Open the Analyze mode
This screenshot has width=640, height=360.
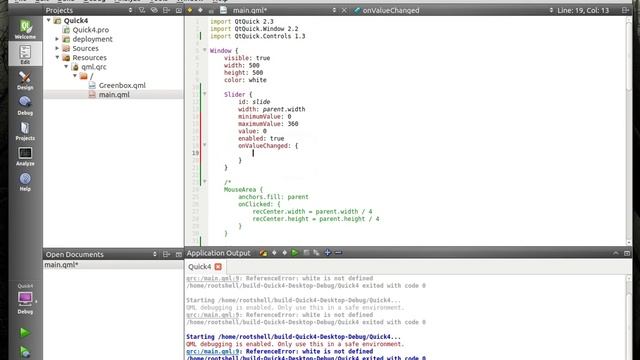pos(25,156)
